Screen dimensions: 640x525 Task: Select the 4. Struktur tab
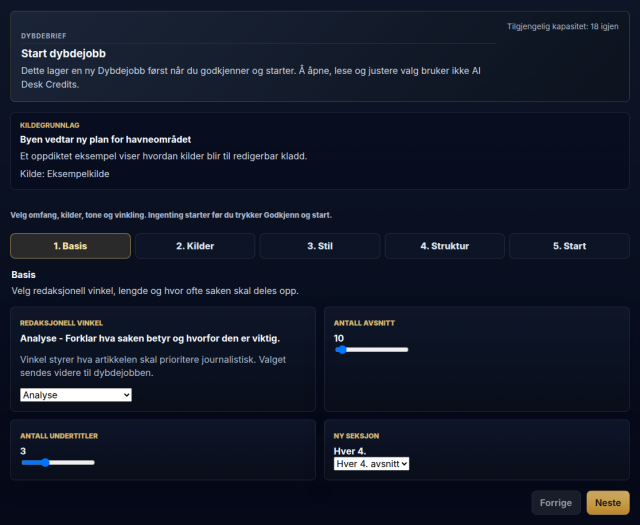coord(444,246)
